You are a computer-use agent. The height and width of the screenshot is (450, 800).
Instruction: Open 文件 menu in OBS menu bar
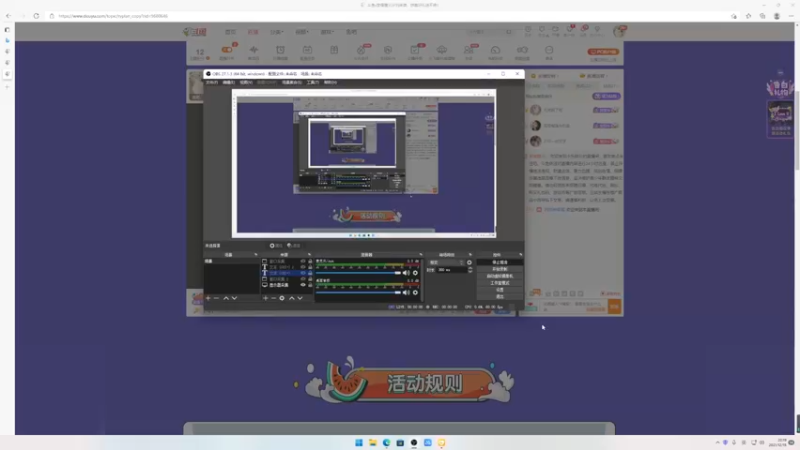(x=212, y=82)
